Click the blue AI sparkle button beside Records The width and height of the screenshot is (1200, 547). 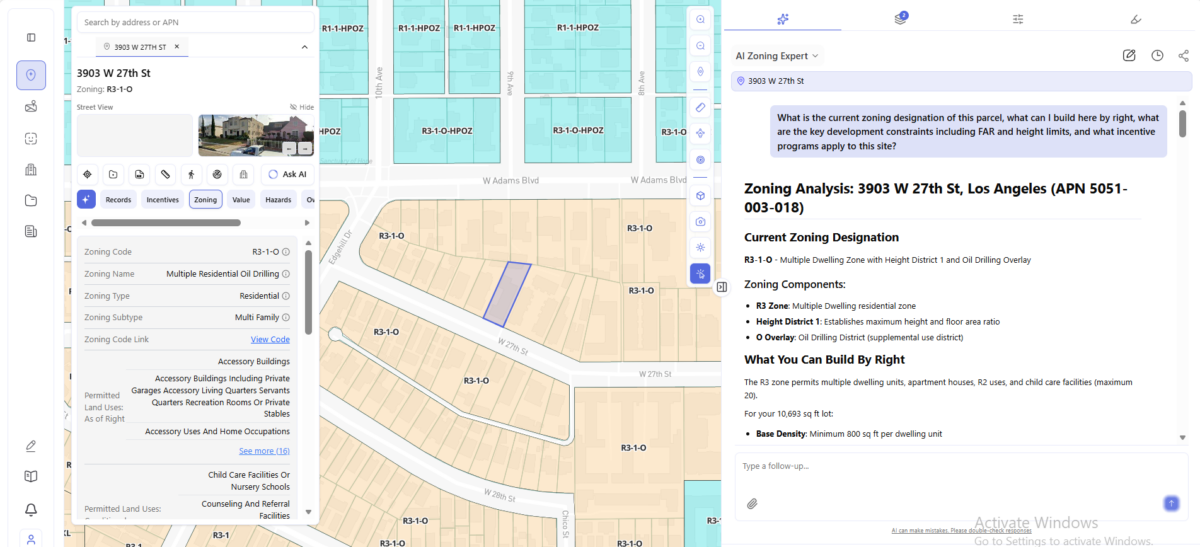point(87,199)
